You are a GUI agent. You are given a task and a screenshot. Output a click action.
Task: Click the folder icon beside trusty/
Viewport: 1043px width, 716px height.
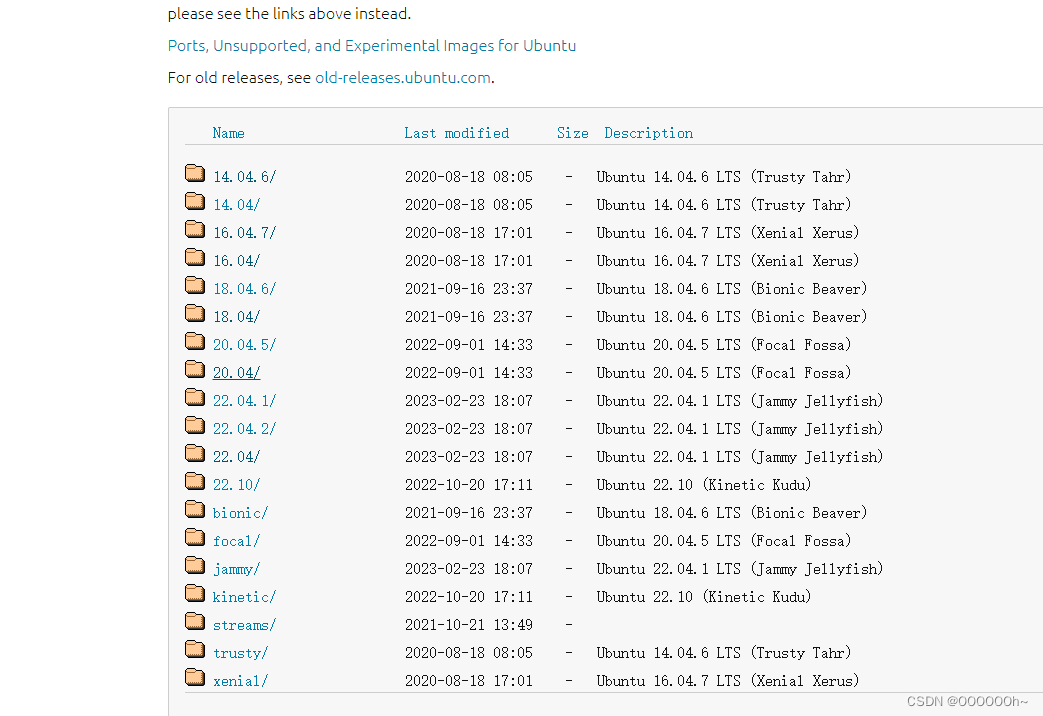[195, 650]
